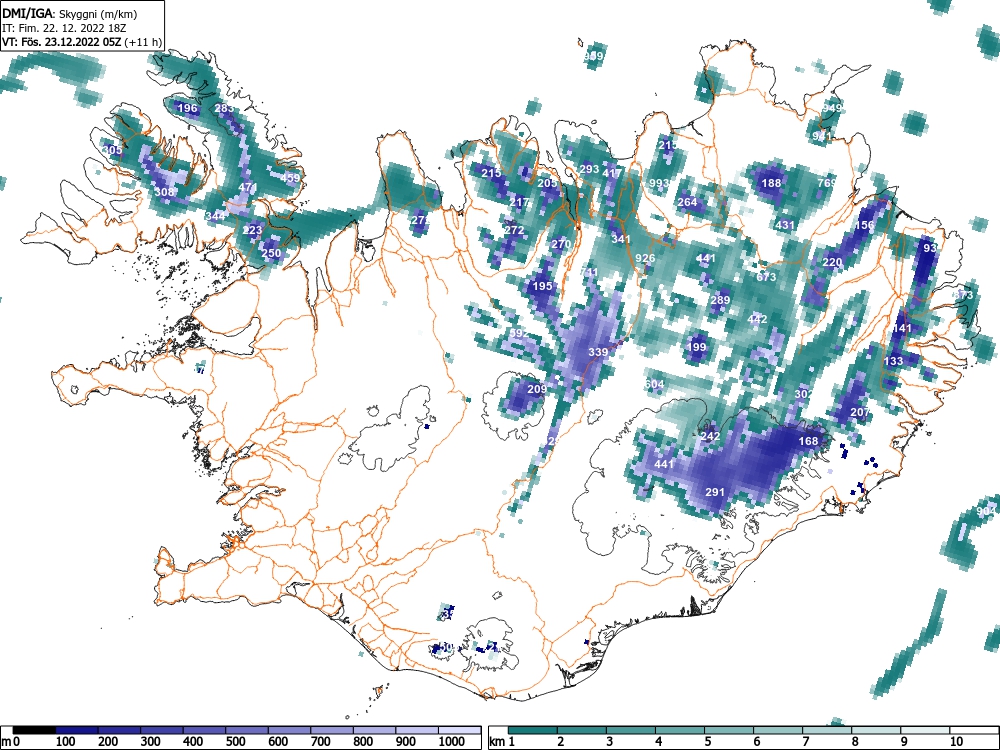This screenshot has height=750, width=1000.
Task: Click the visibility value '209' on the map
Action: [537, 389]
